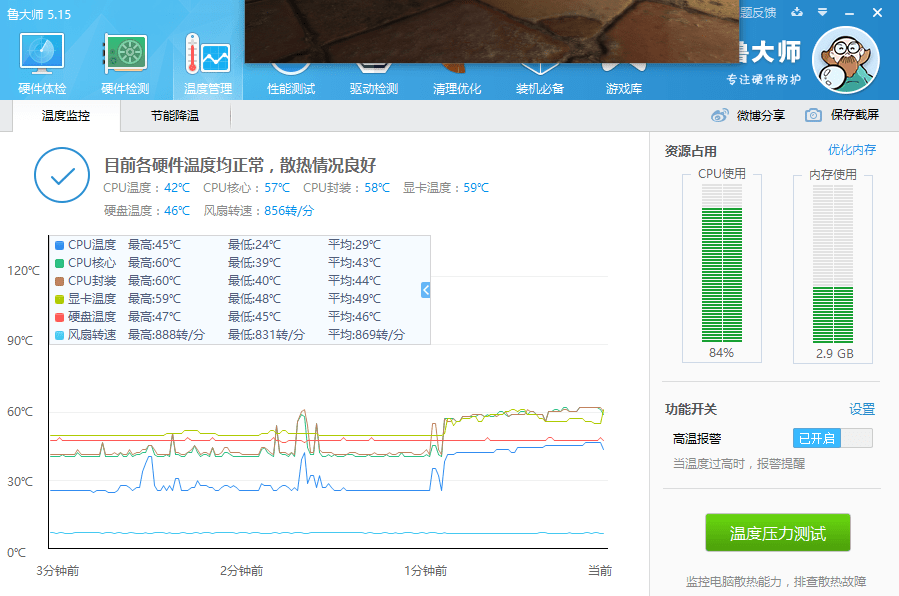Click the 保存截屏 camera icon
The image size is (899, 596).
[x=814, y=116]
